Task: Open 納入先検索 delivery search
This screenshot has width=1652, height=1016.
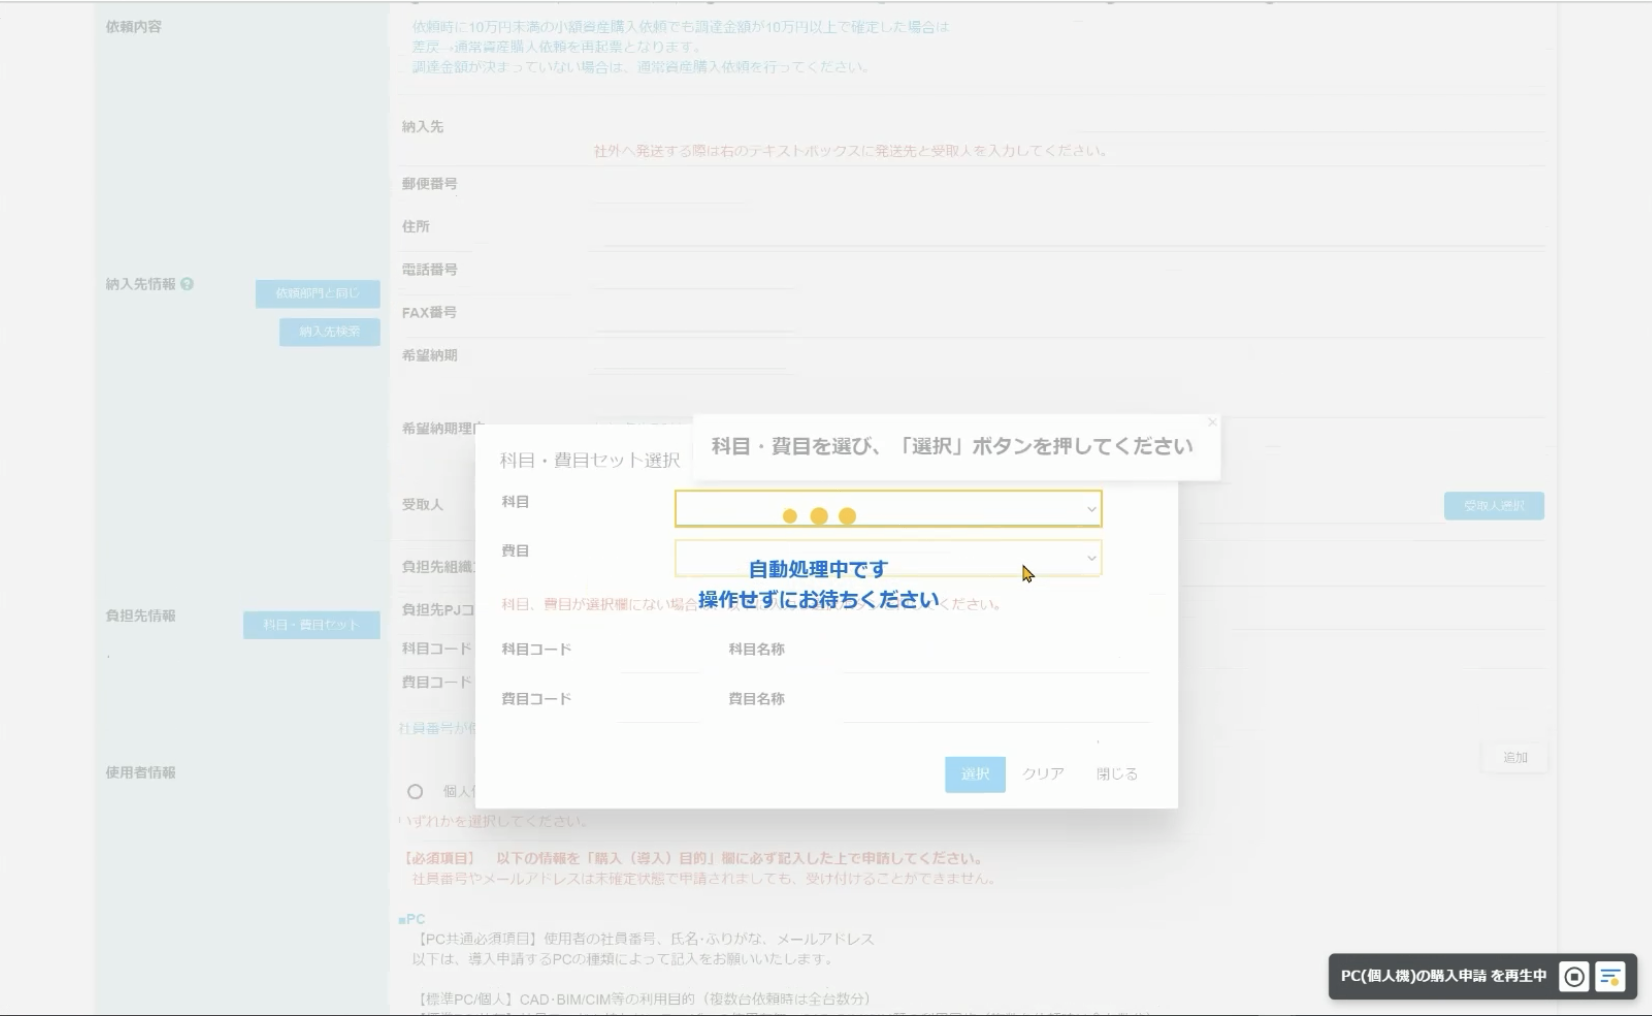Action: click(329, 331)
